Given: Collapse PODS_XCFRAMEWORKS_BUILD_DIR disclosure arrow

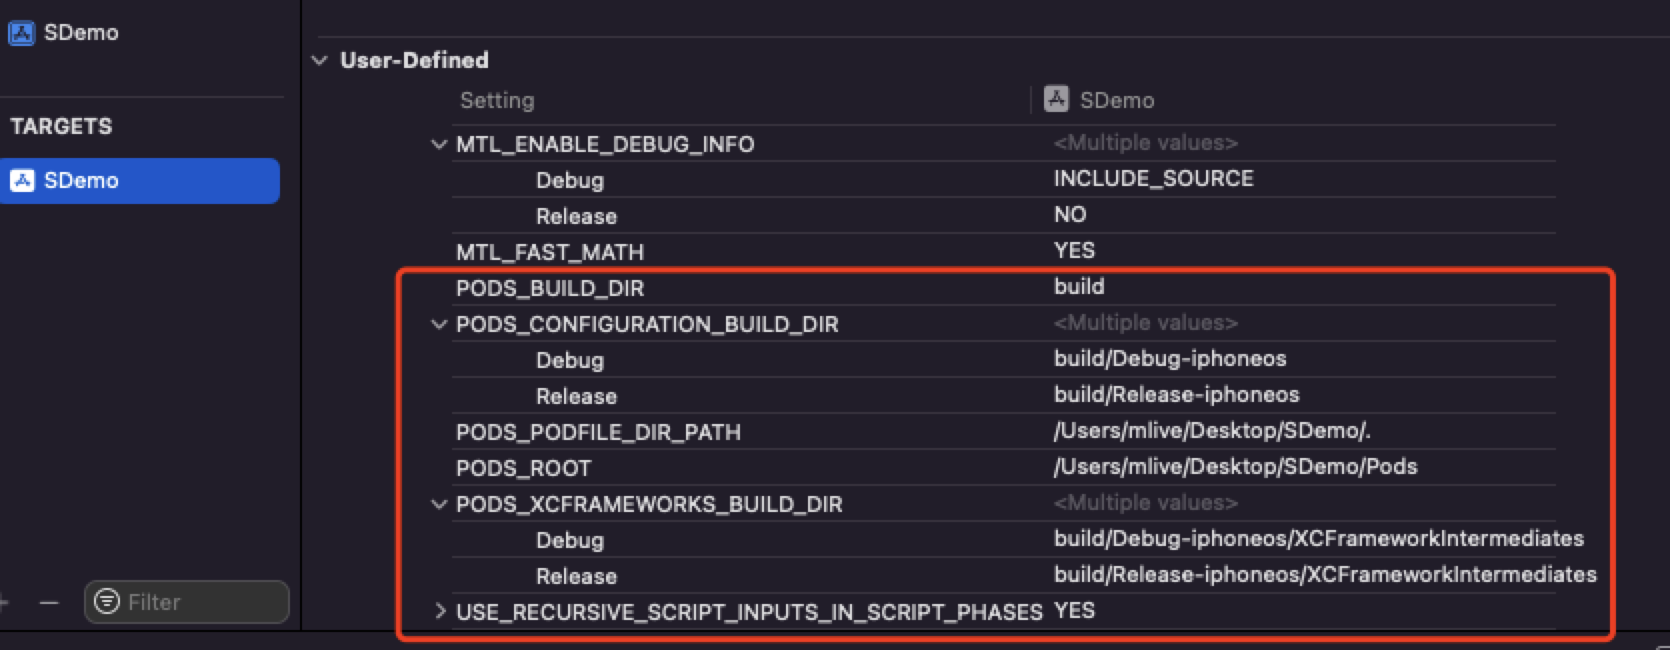Looking at the screenshot, I should click(x=438, y=504).
